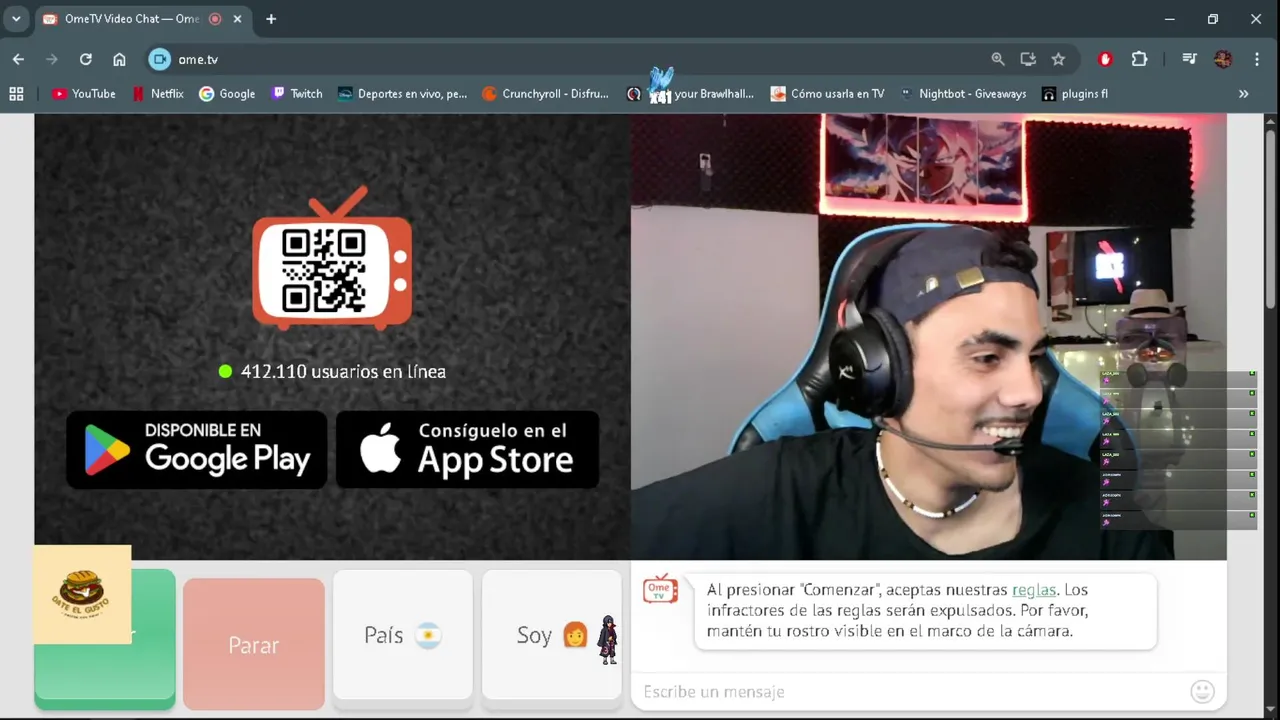Open the Google bookmark
Viewport: 1280px width, 720px height.
227,94
